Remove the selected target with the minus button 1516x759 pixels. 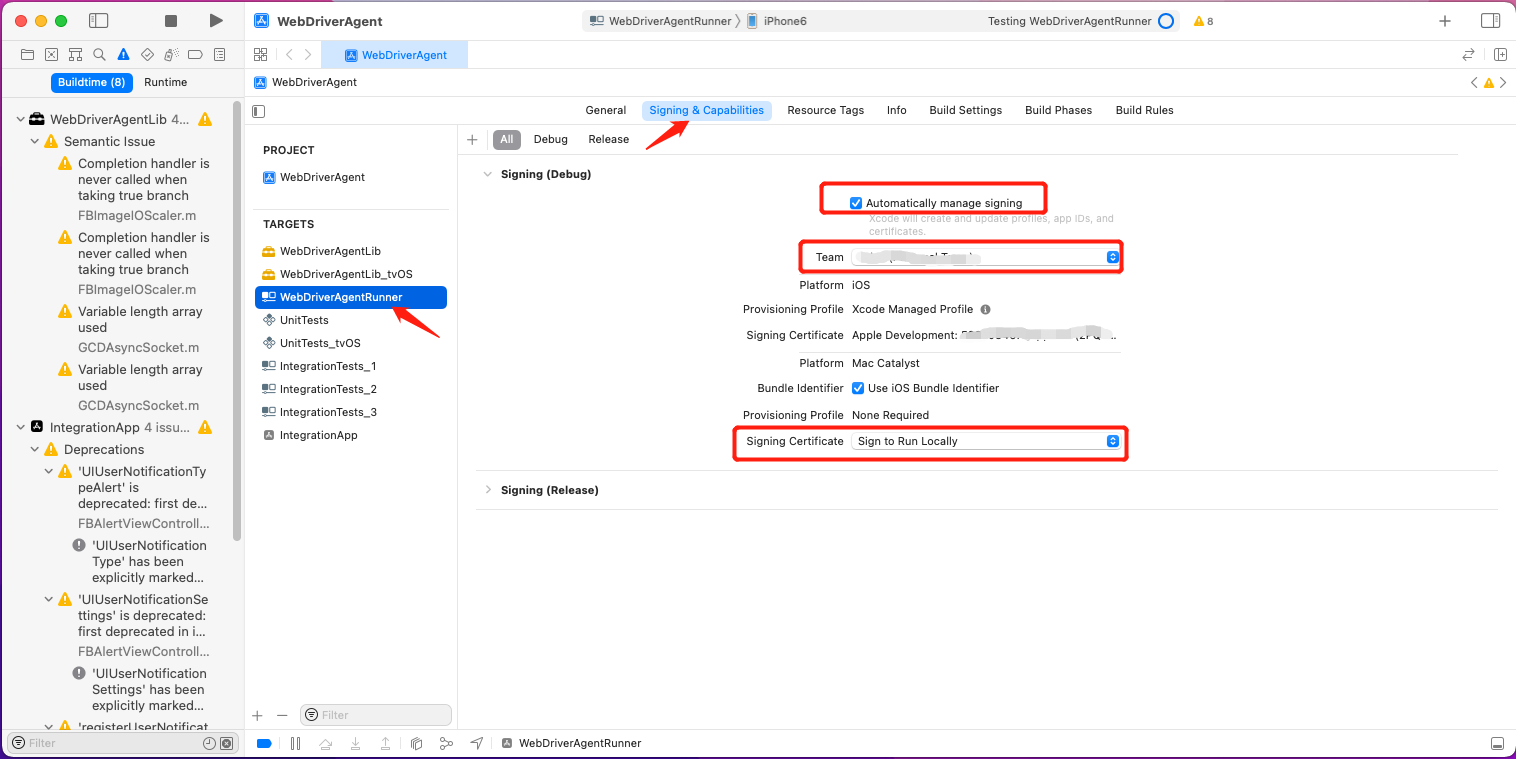[x=282, y=715]
